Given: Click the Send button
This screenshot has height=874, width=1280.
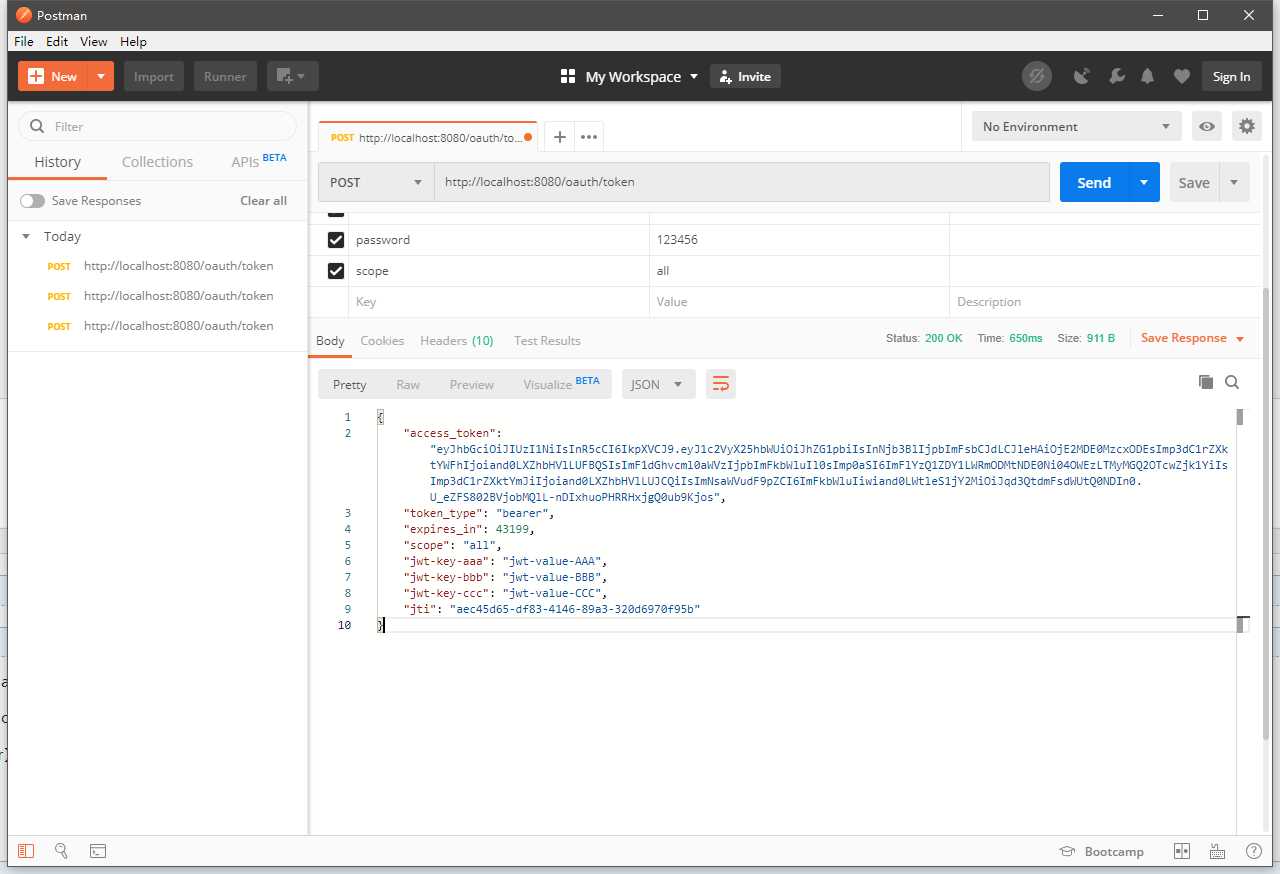Looking at the screenshot, I should pos(1094,182).
